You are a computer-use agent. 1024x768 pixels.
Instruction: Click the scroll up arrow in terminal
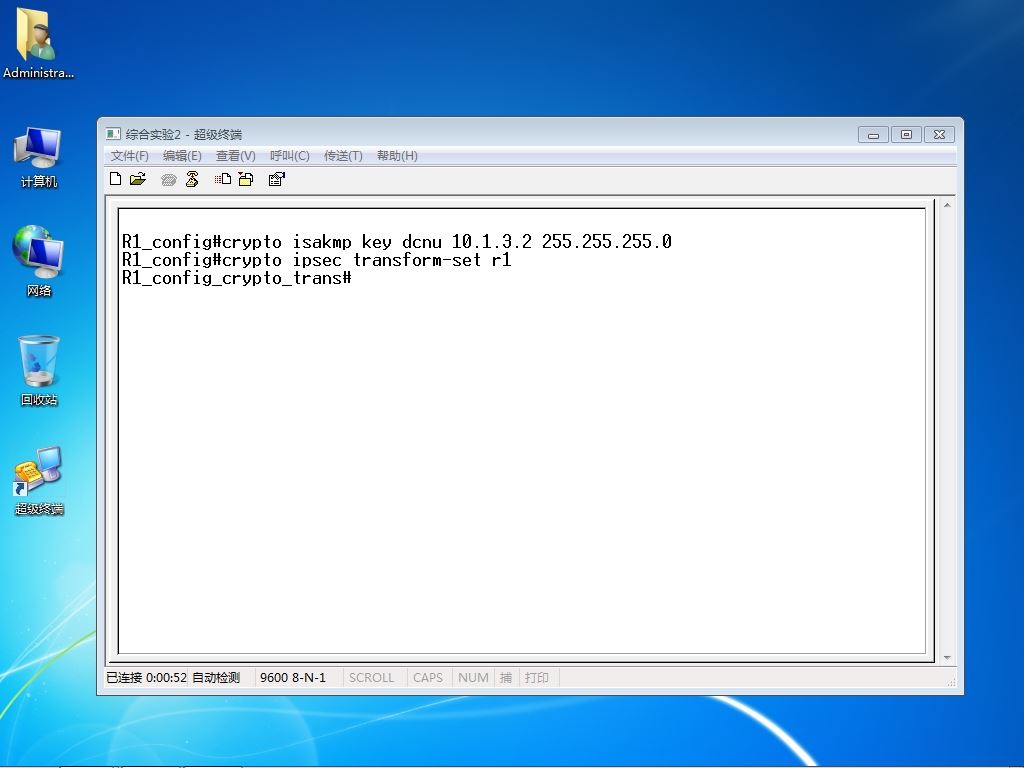coord(947,205)
